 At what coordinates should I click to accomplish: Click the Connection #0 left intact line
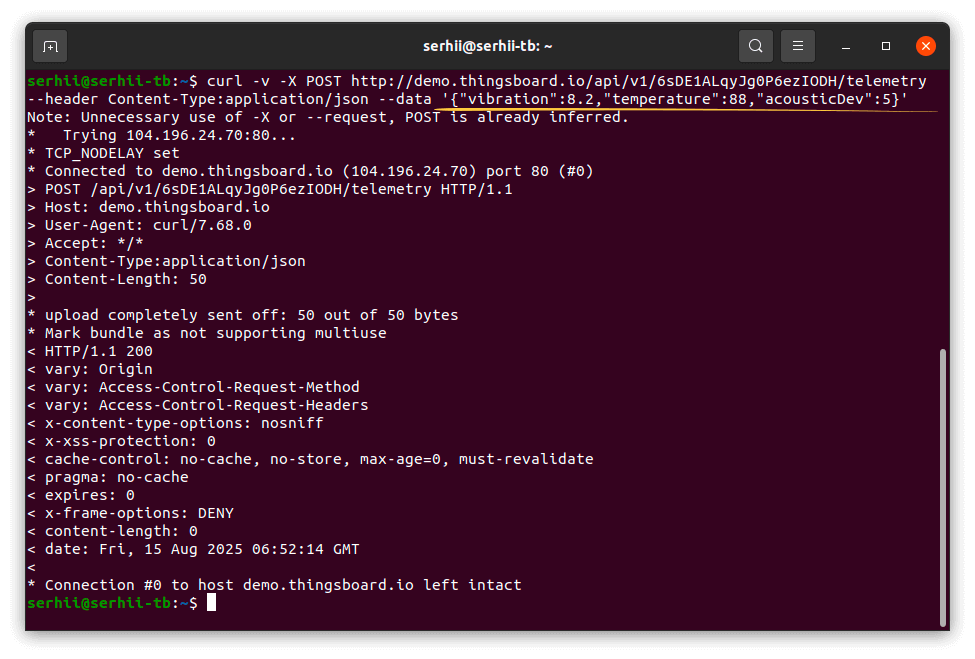tap(283, 585)
